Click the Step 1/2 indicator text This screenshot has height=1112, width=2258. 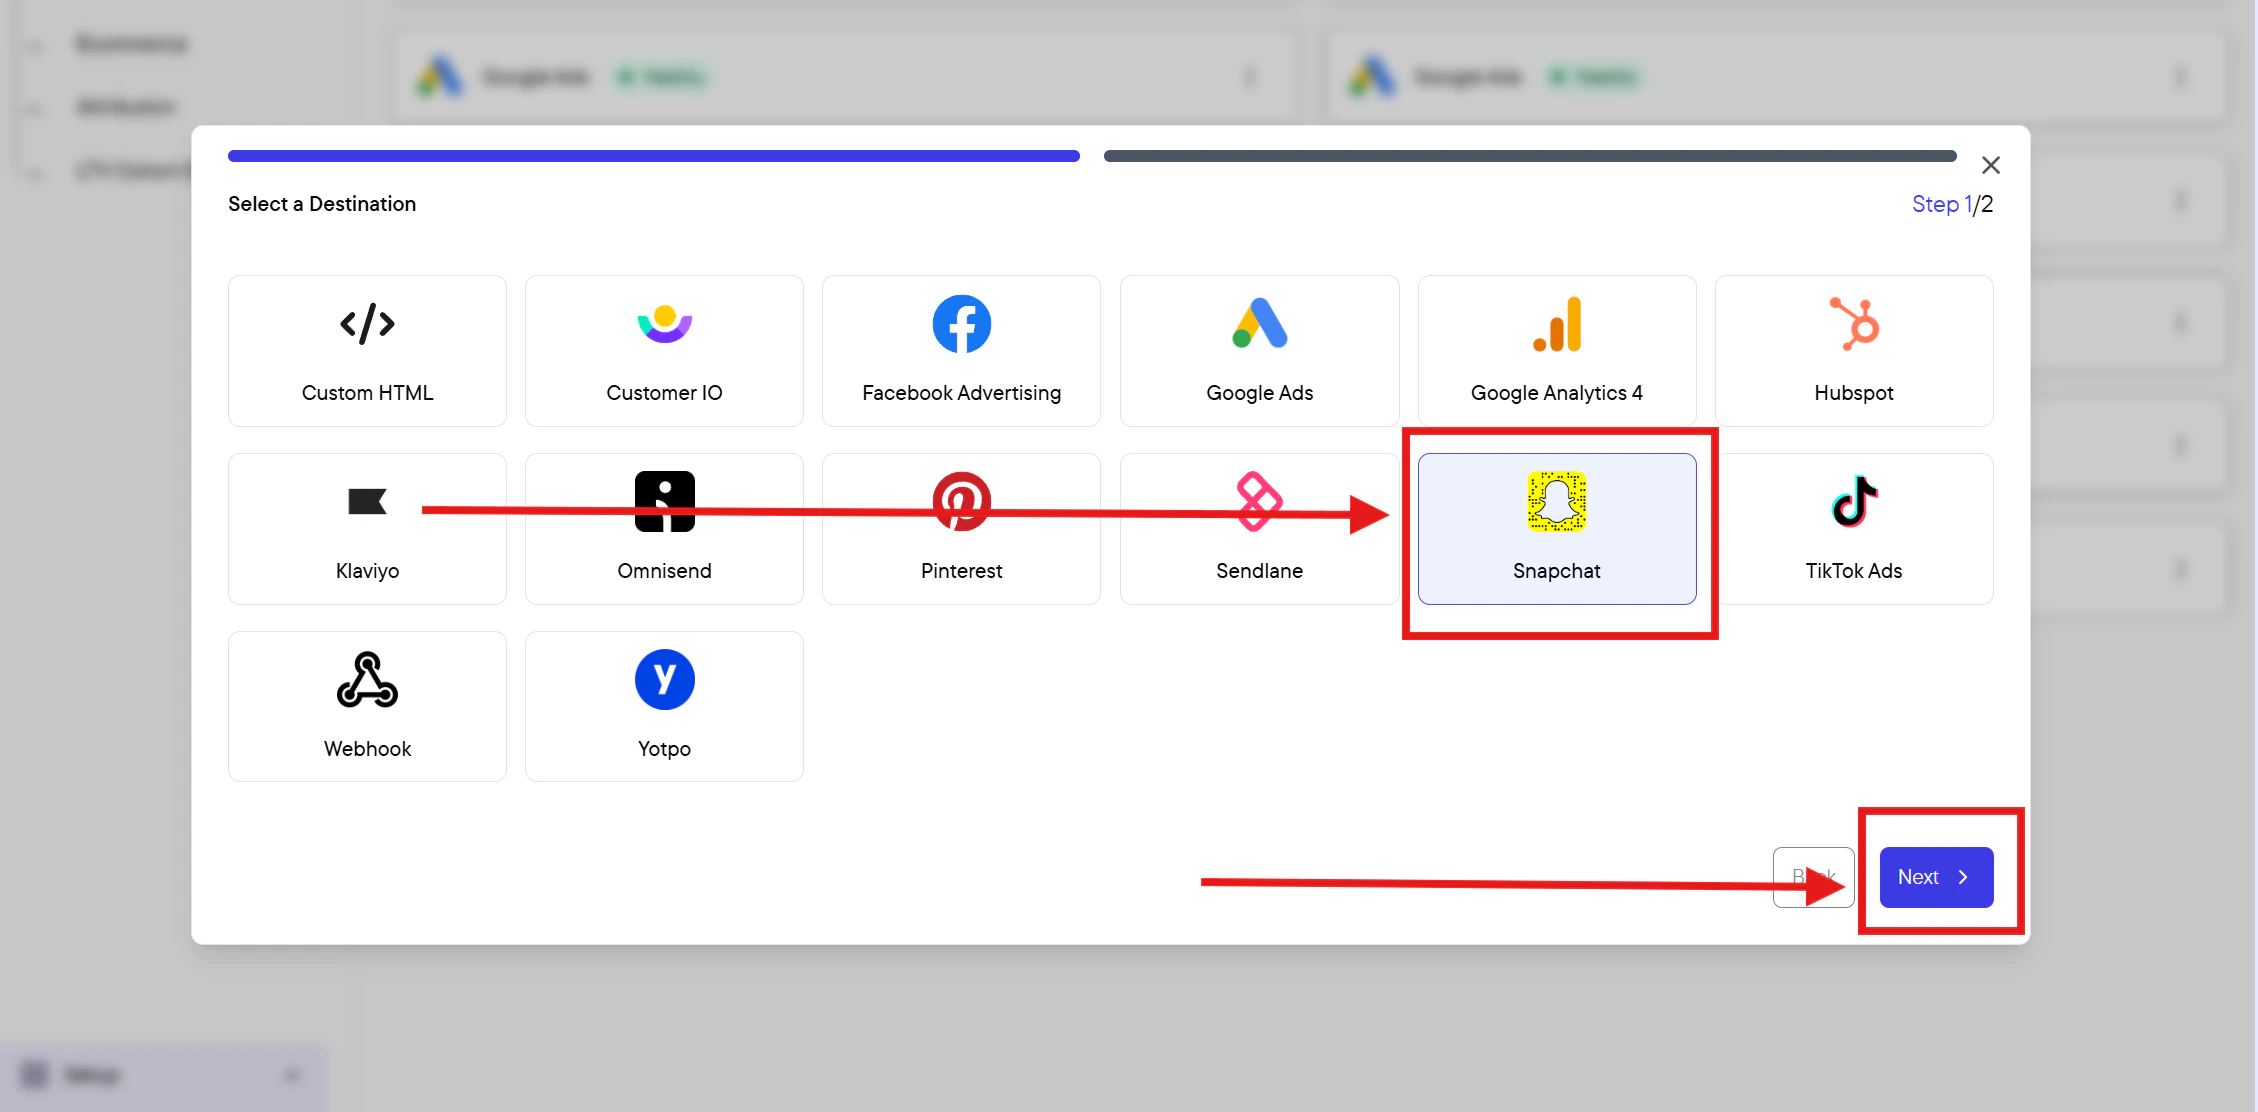1952,204
